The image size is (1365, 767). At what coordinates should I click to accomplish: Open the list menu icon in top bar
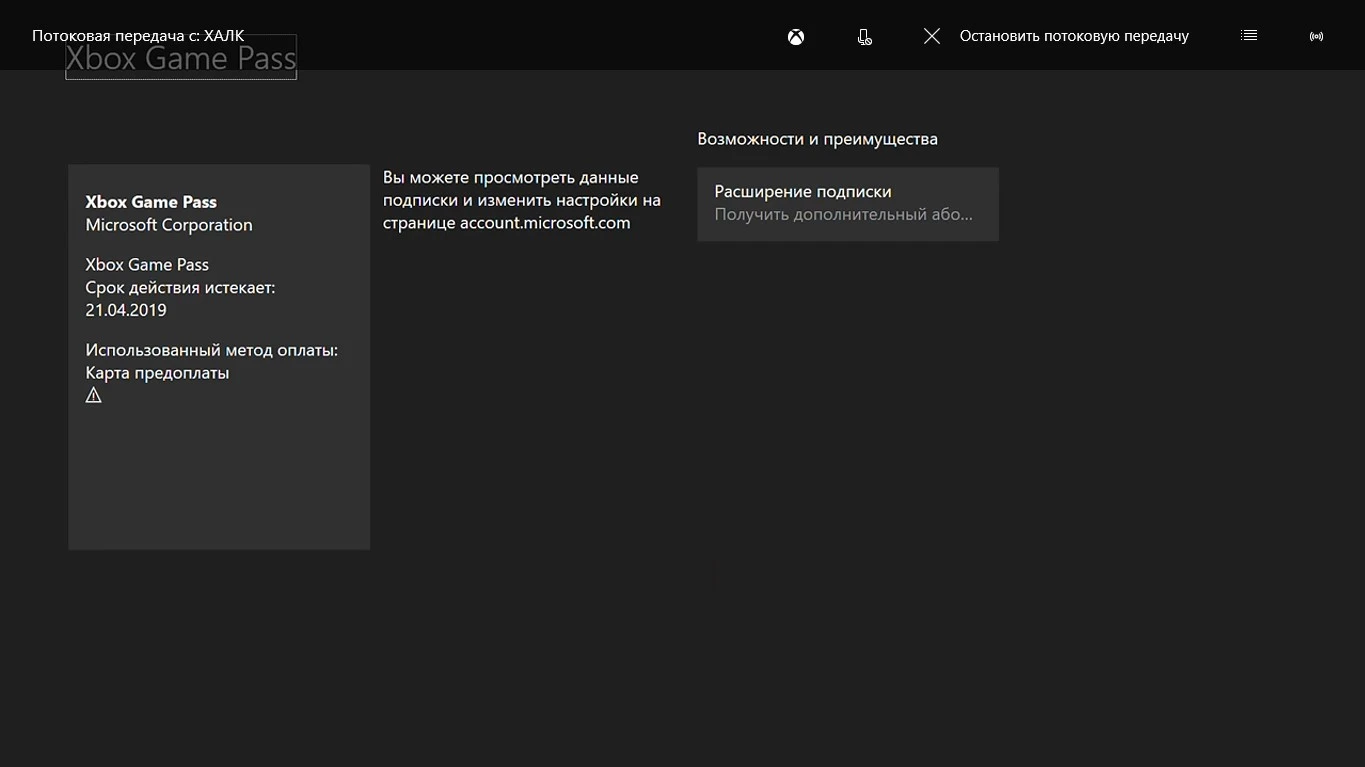pyautogui.click(x=1249, y=35)
